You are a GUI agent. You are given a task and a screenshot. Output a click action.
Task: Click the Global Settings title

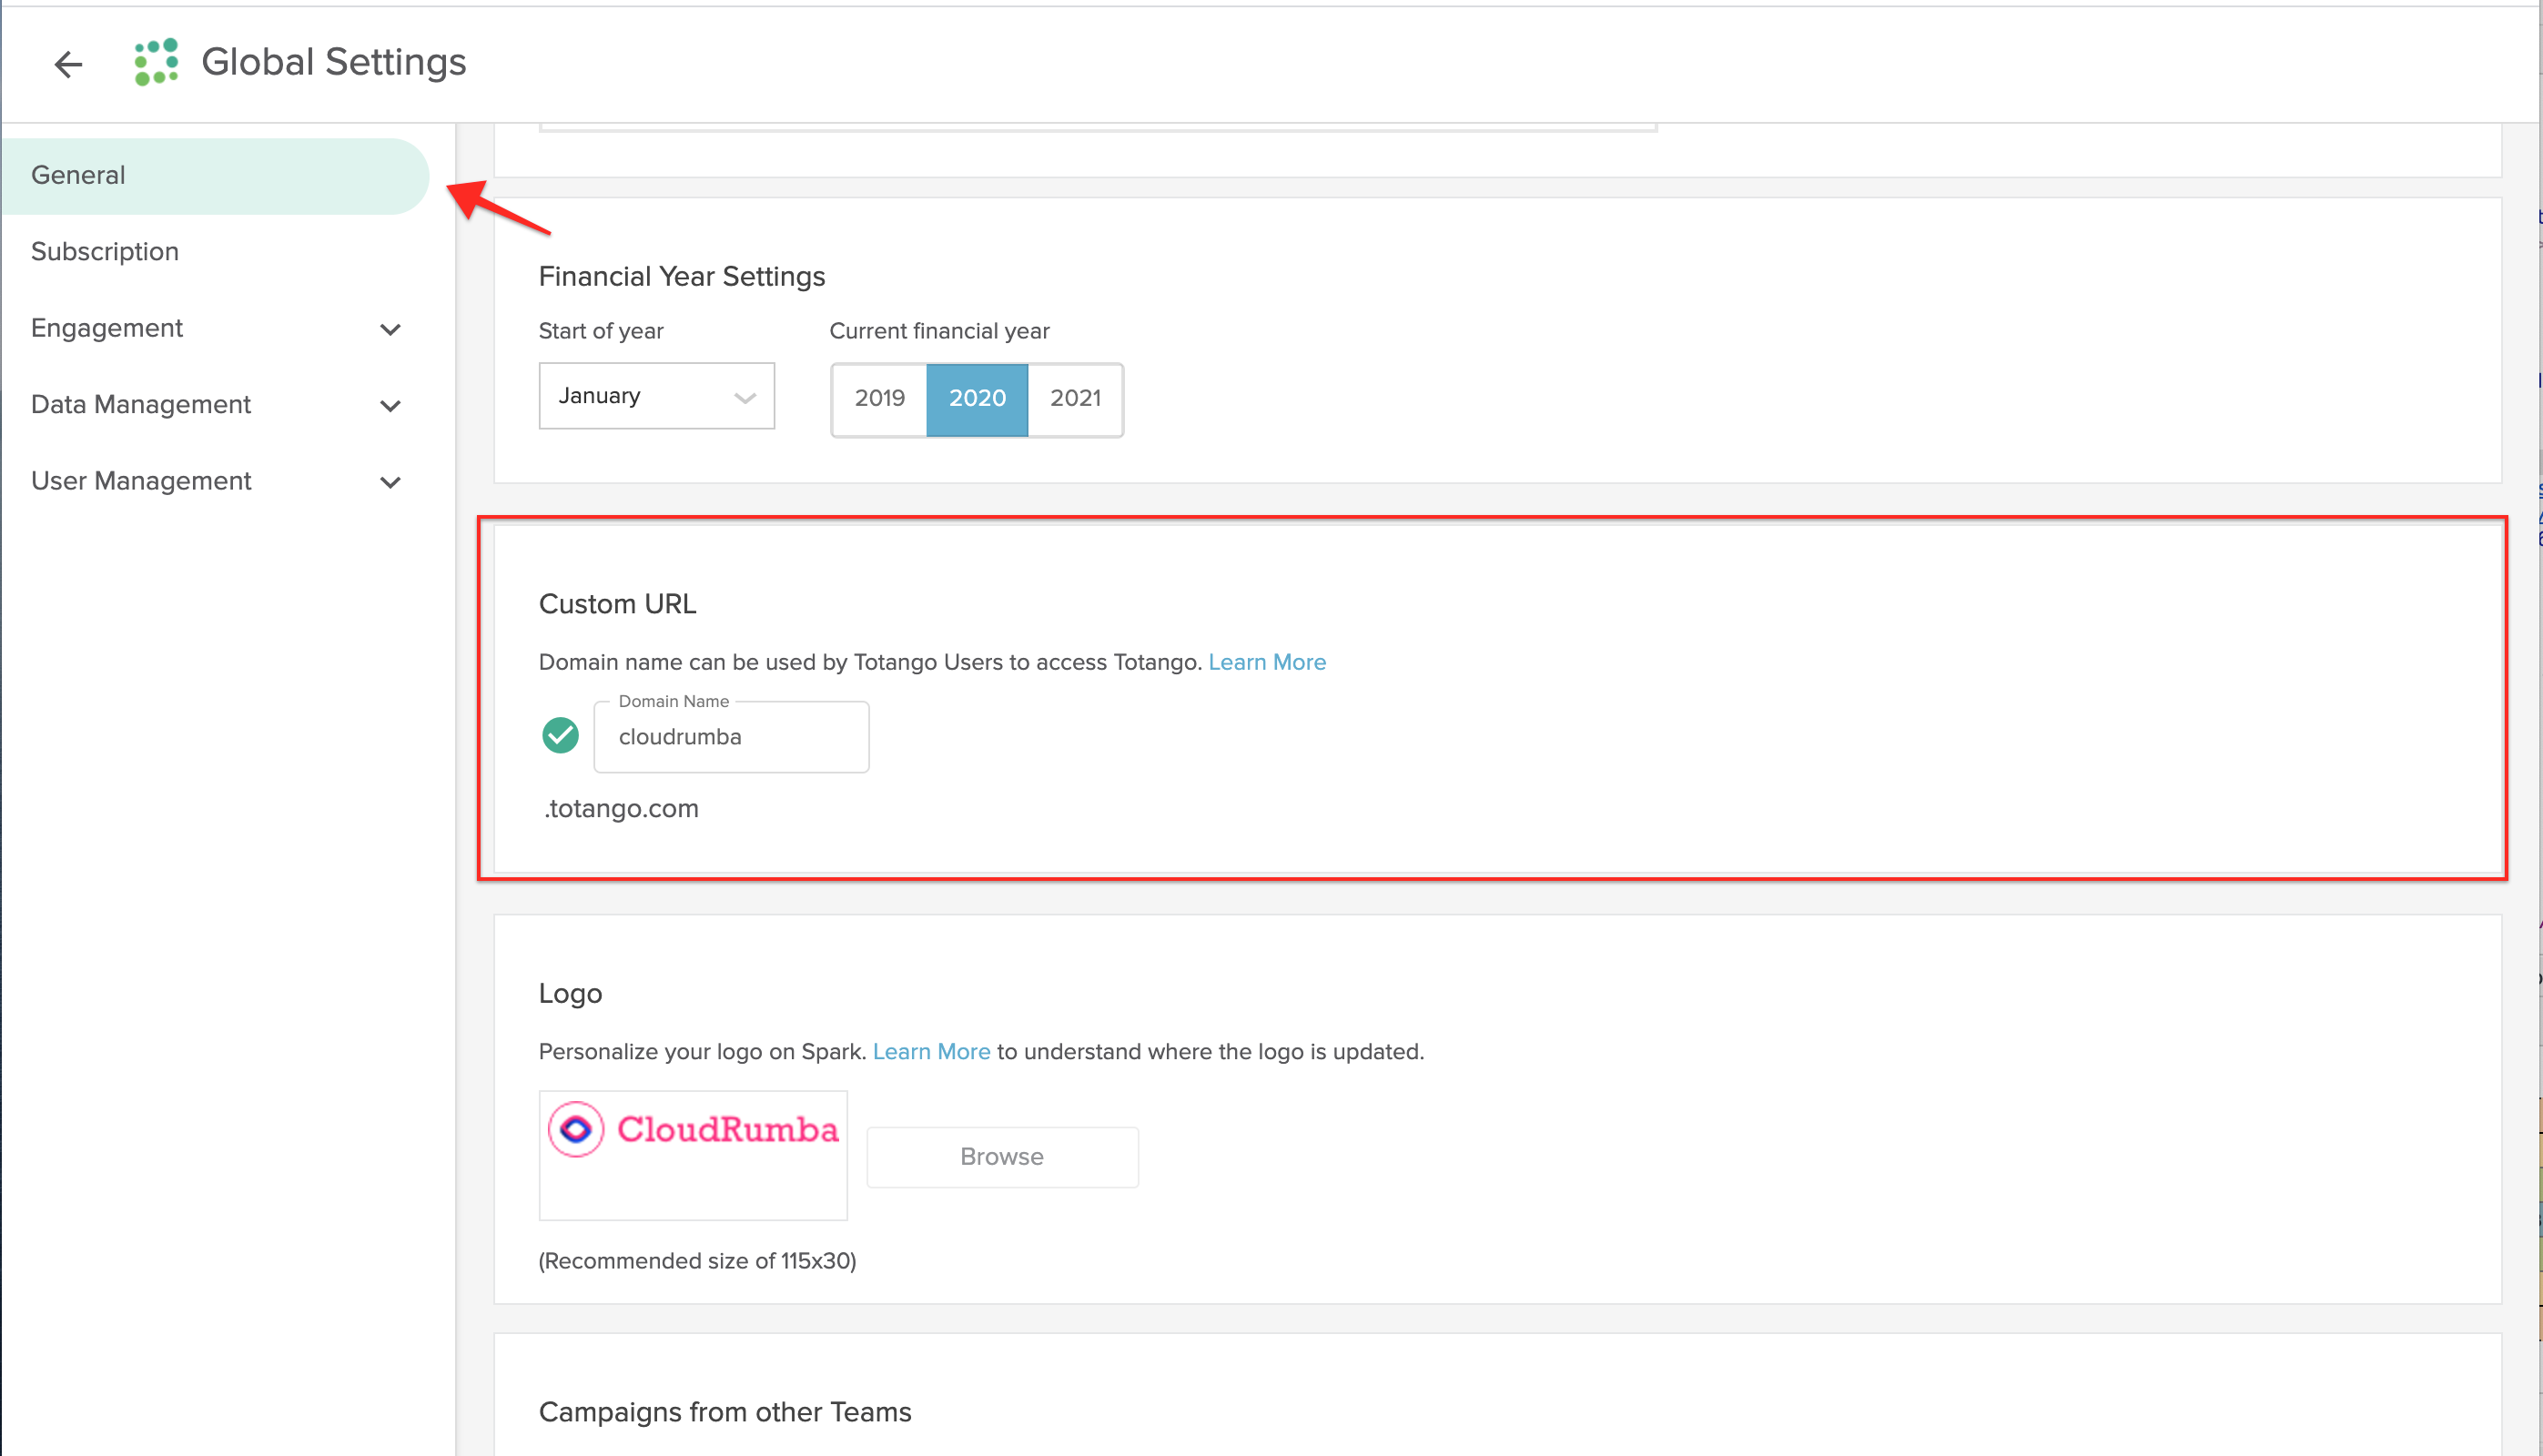[334, 62]
